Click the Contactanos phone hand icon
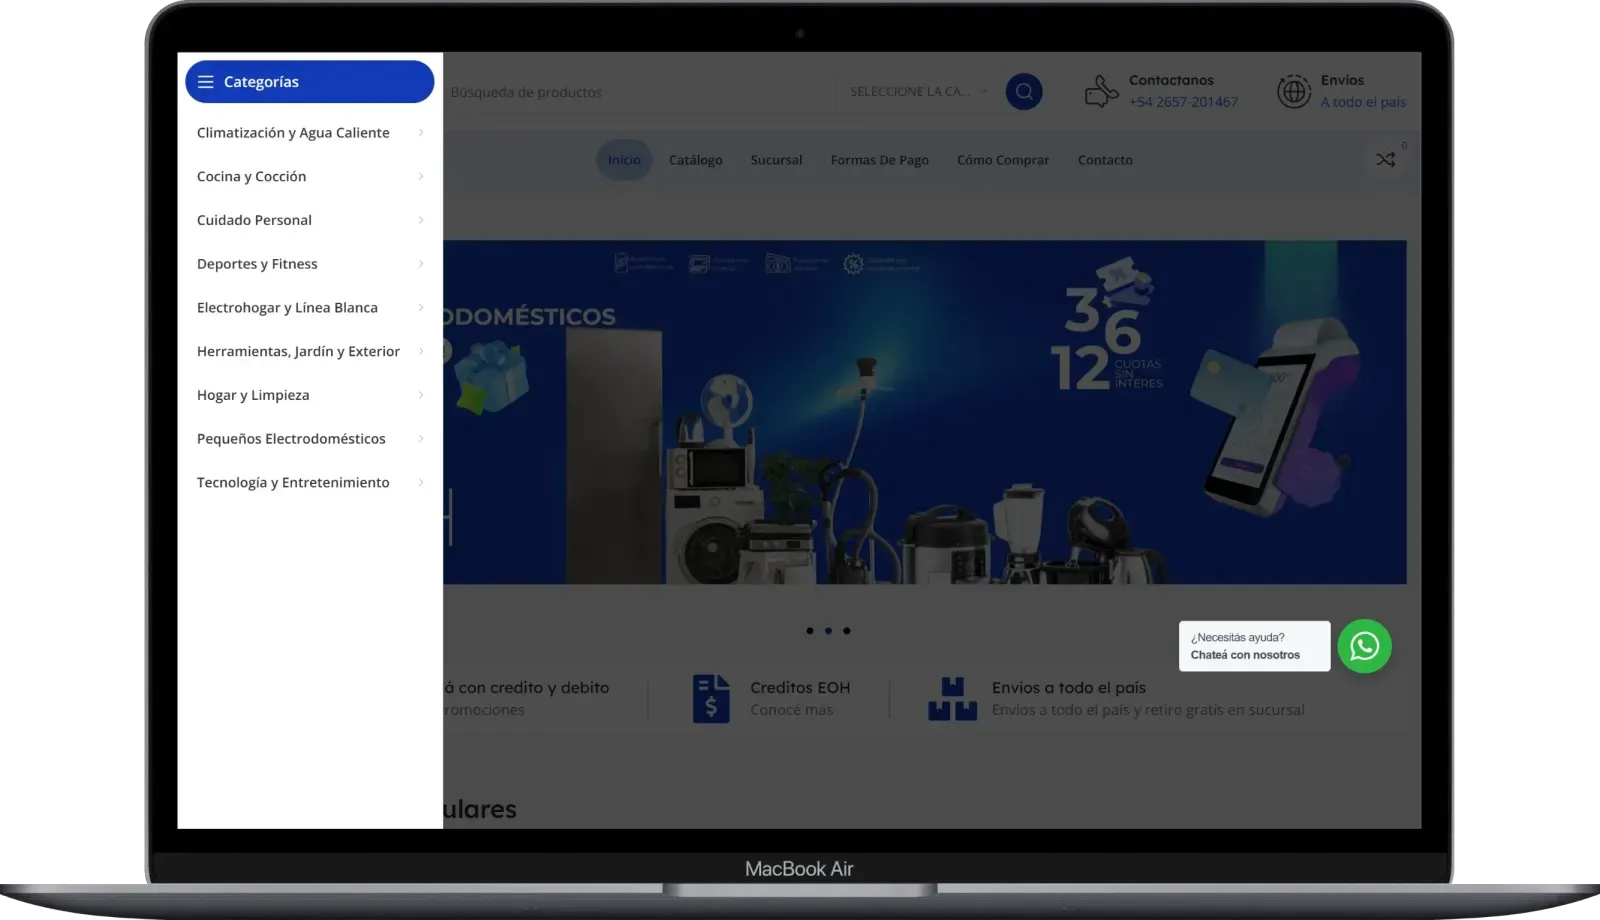Image resolution: width=1600 pixels, height=920 pixels. point(1101,91)
